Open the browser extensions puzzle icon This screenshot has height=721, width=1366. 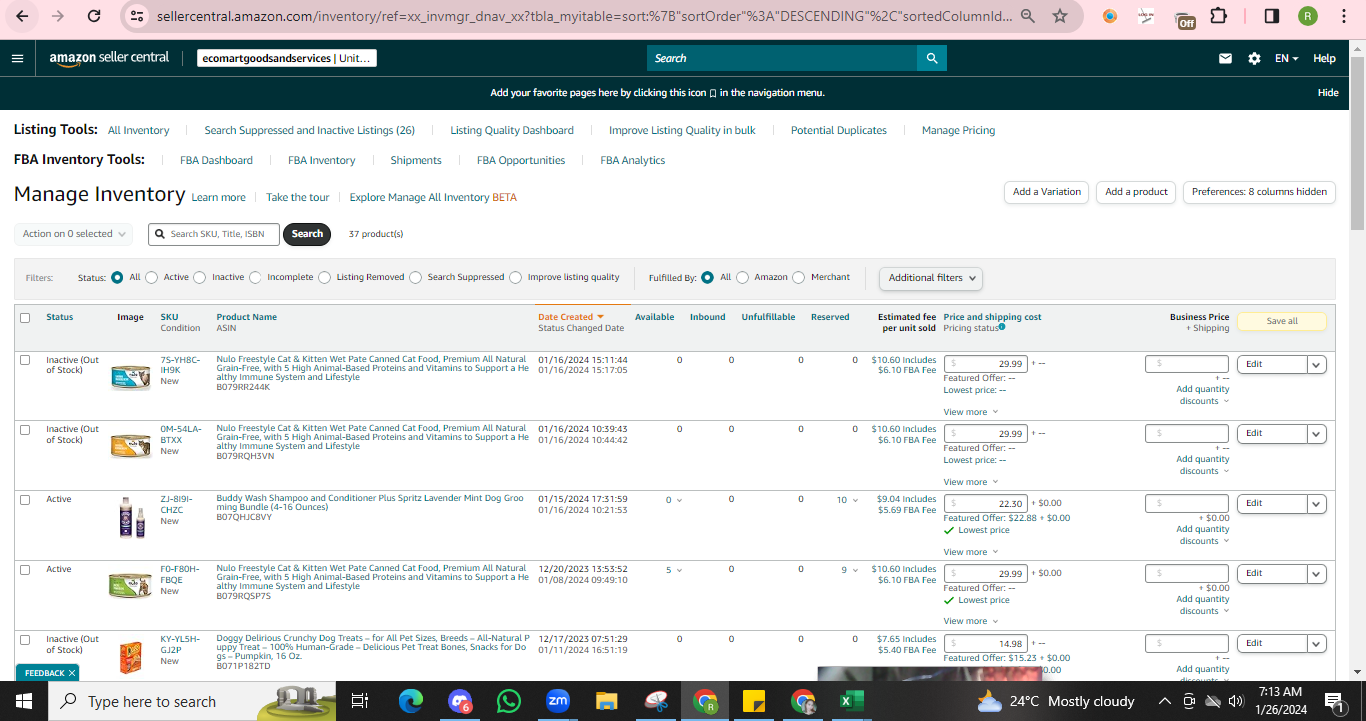click(x=1218, y=16)
